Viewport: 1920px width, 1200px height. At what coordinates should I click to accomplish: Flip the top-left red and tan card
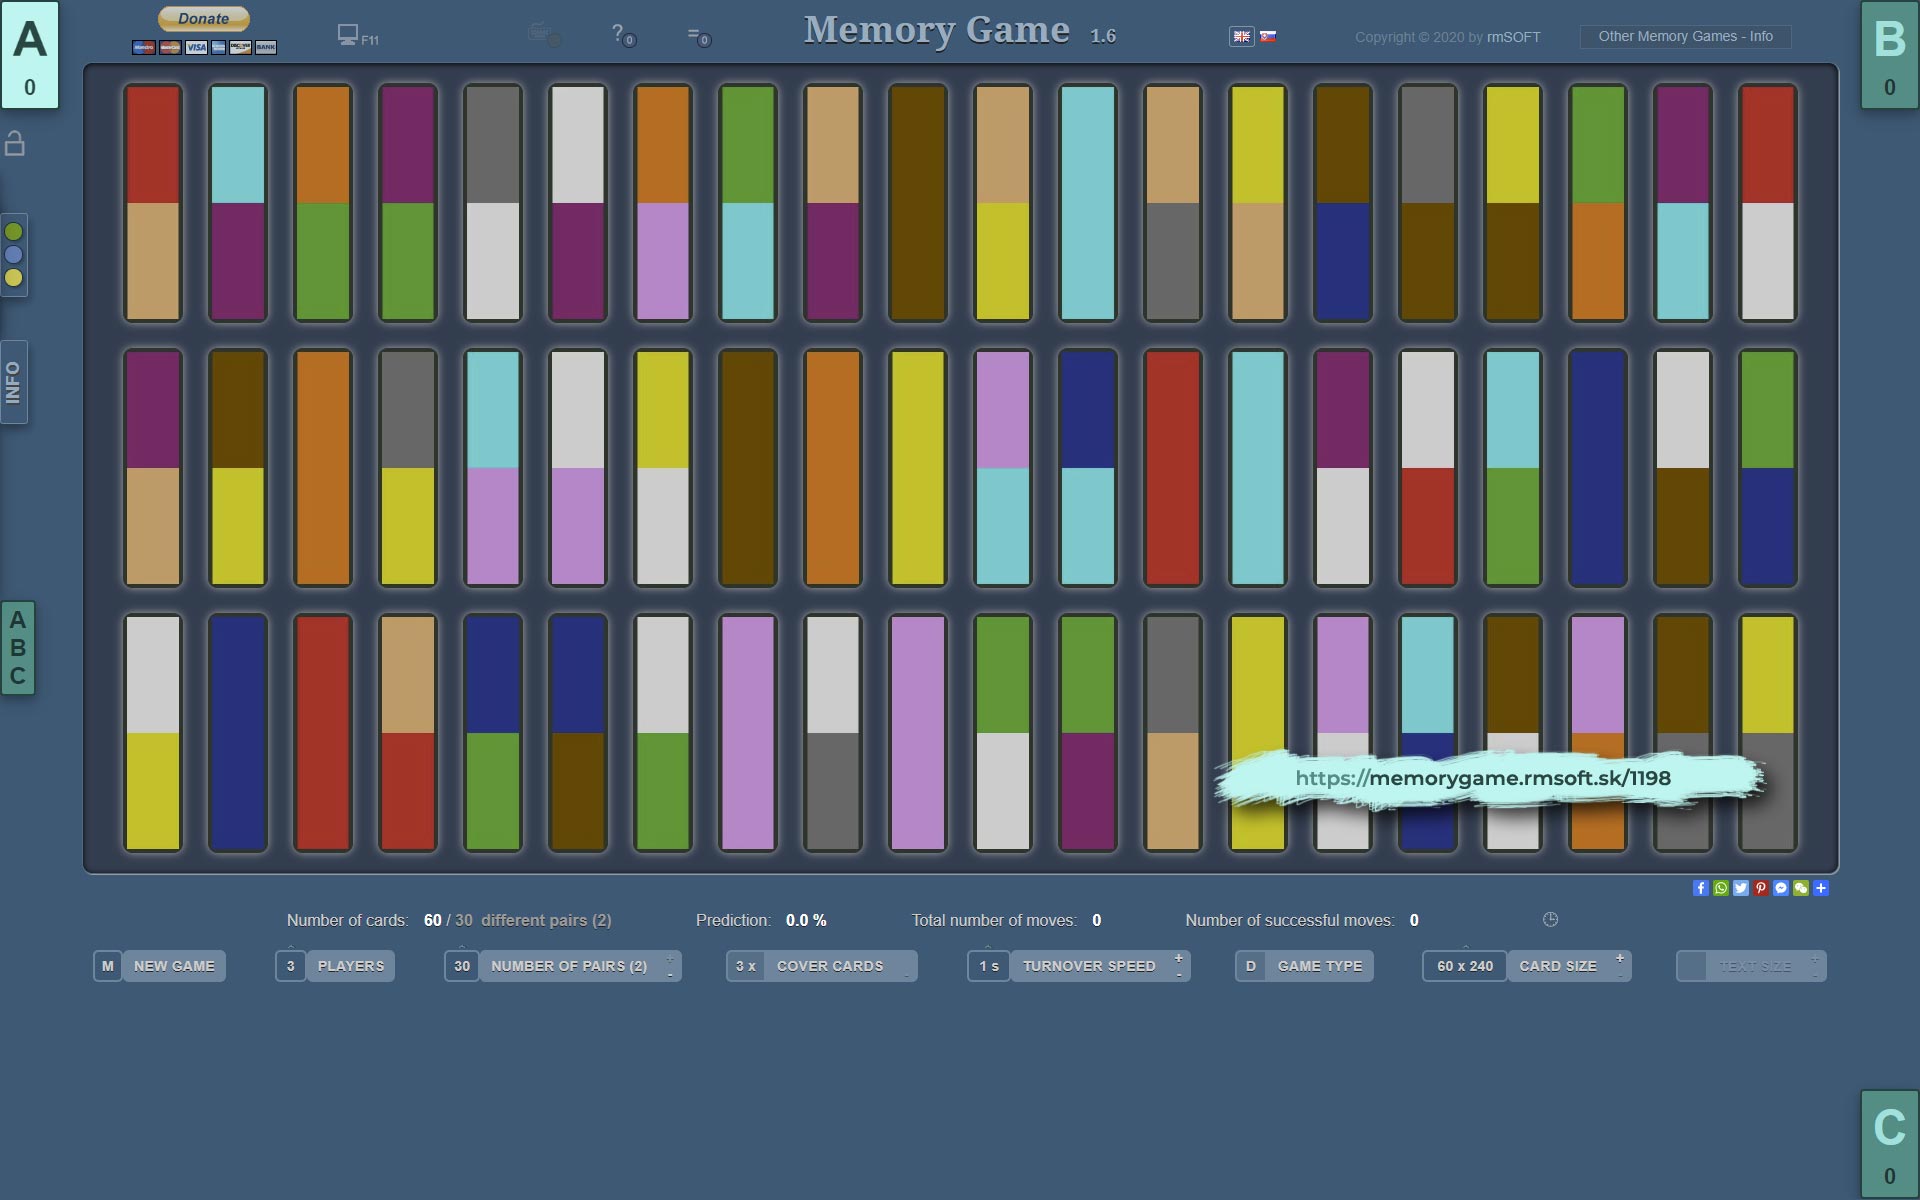pos(153,203)
